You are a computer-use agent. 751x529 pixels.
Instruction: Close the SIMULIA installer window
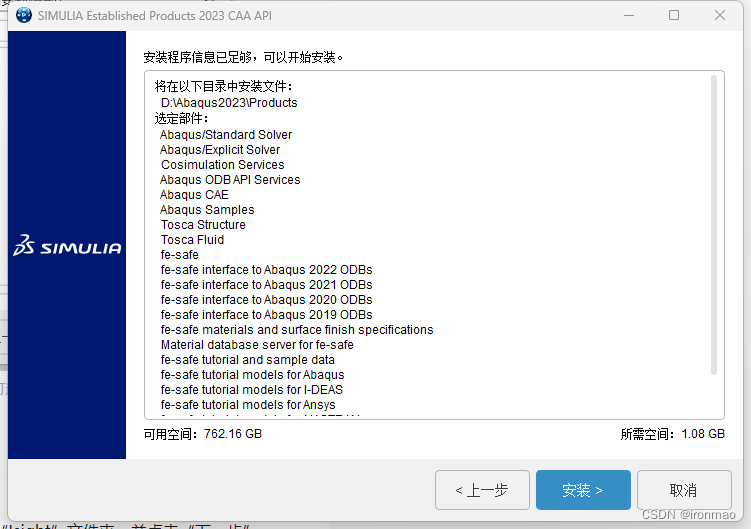pyautogui.click(x=719, y=15)
